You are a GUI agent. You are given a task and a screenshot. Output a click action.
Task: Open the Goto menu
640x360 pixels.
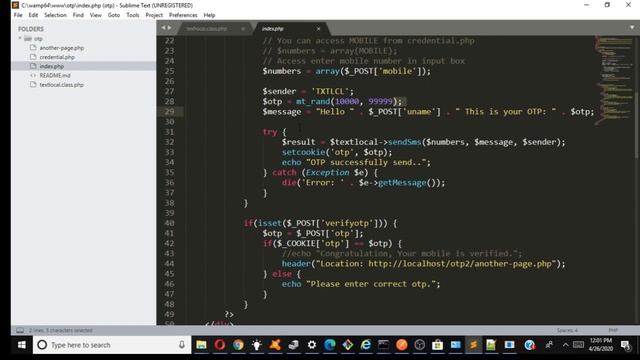pos(114,15)
